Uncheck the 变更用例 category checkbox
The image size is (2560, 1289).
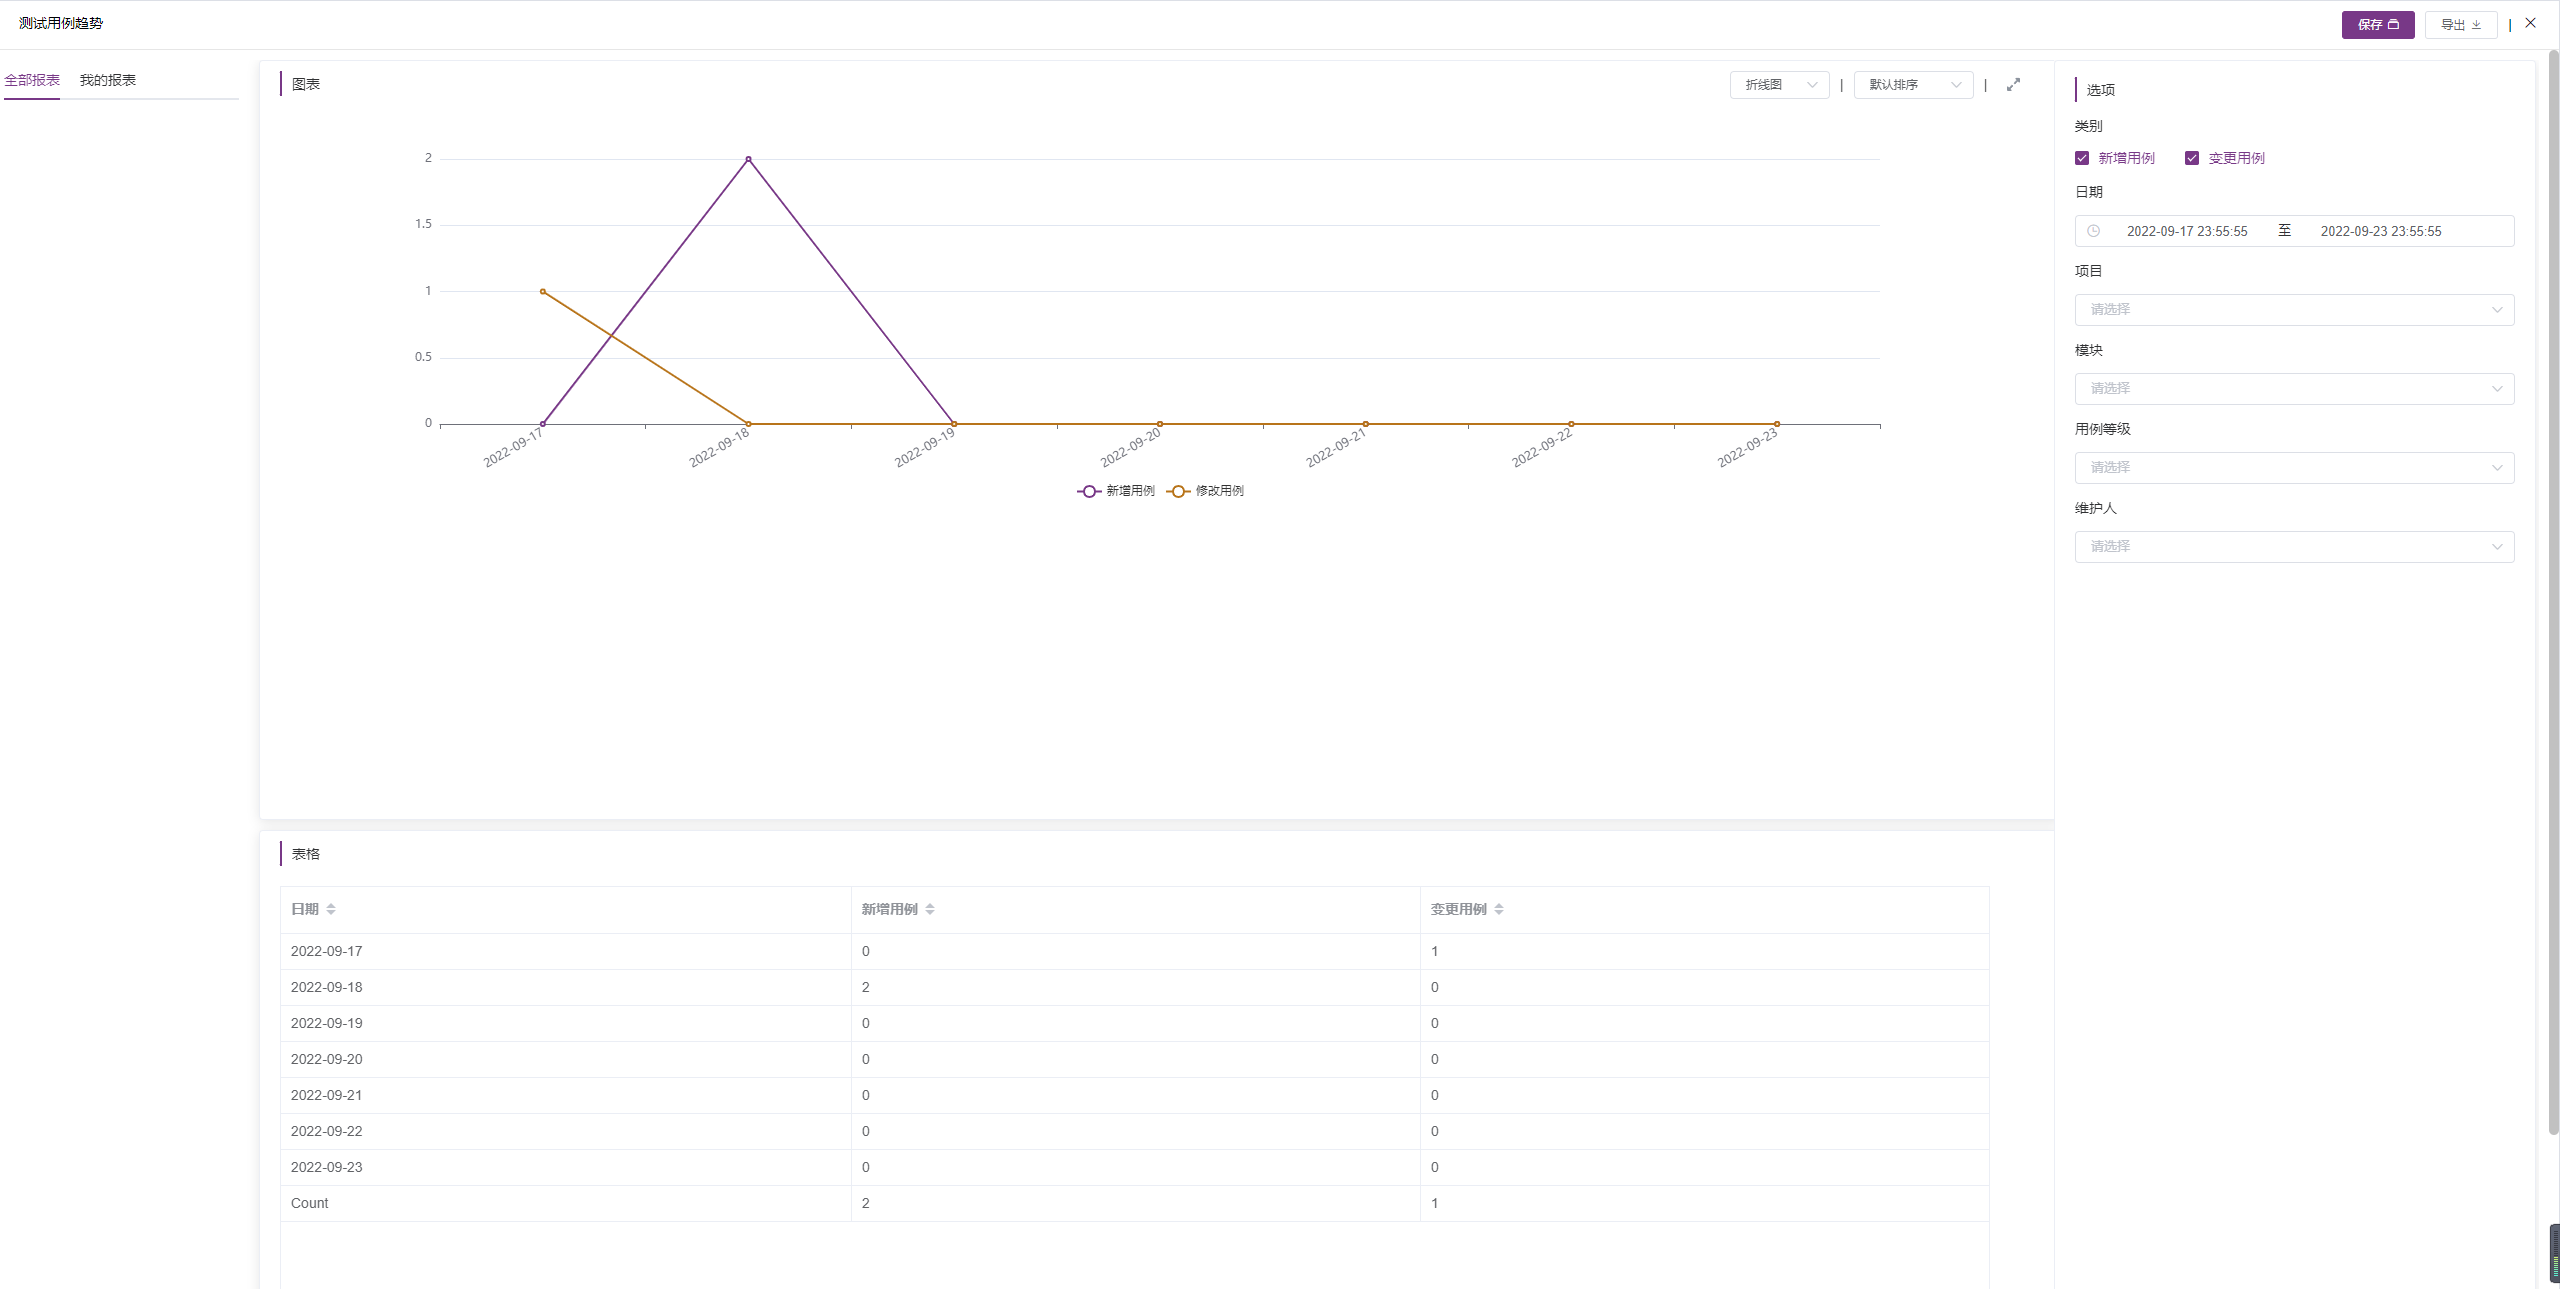tap(2192, 158)
